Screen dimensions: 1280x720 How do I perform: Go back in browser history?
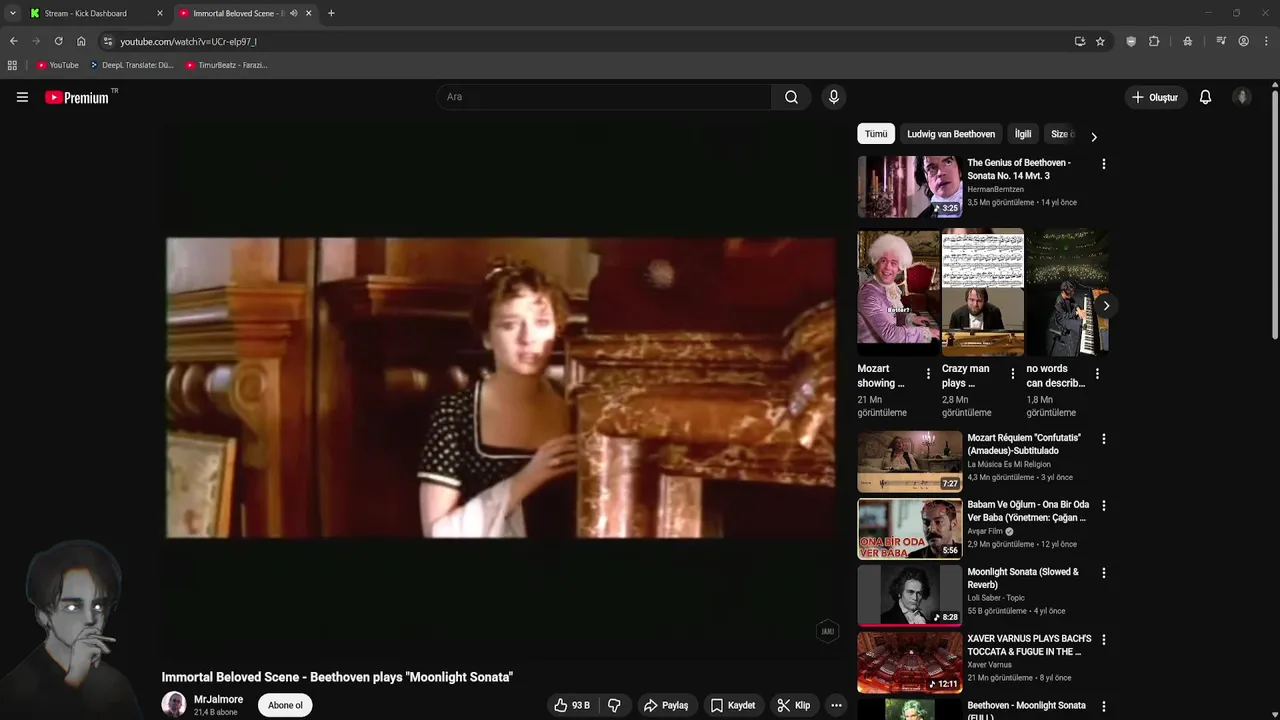coord(13,41)
